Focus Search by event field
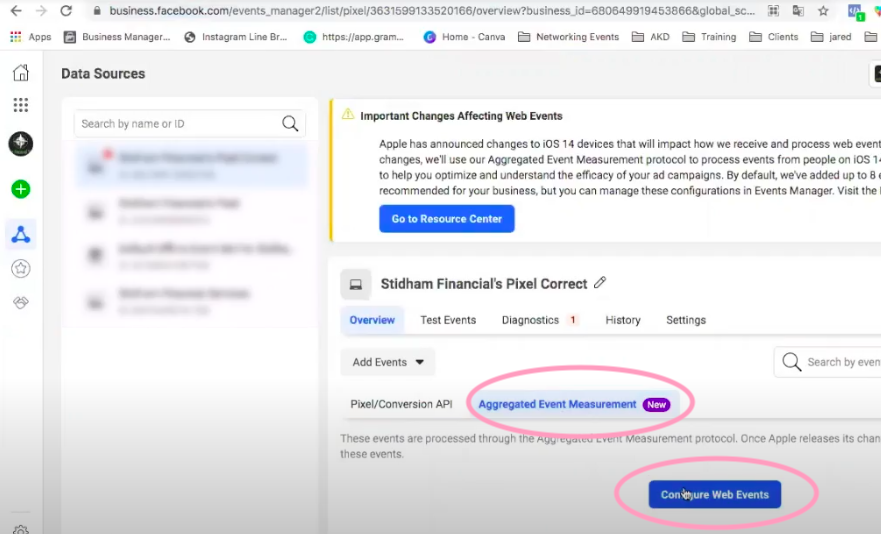Image resolution: width=881 pixels, height=534 pixels. (x=827, y=362)
